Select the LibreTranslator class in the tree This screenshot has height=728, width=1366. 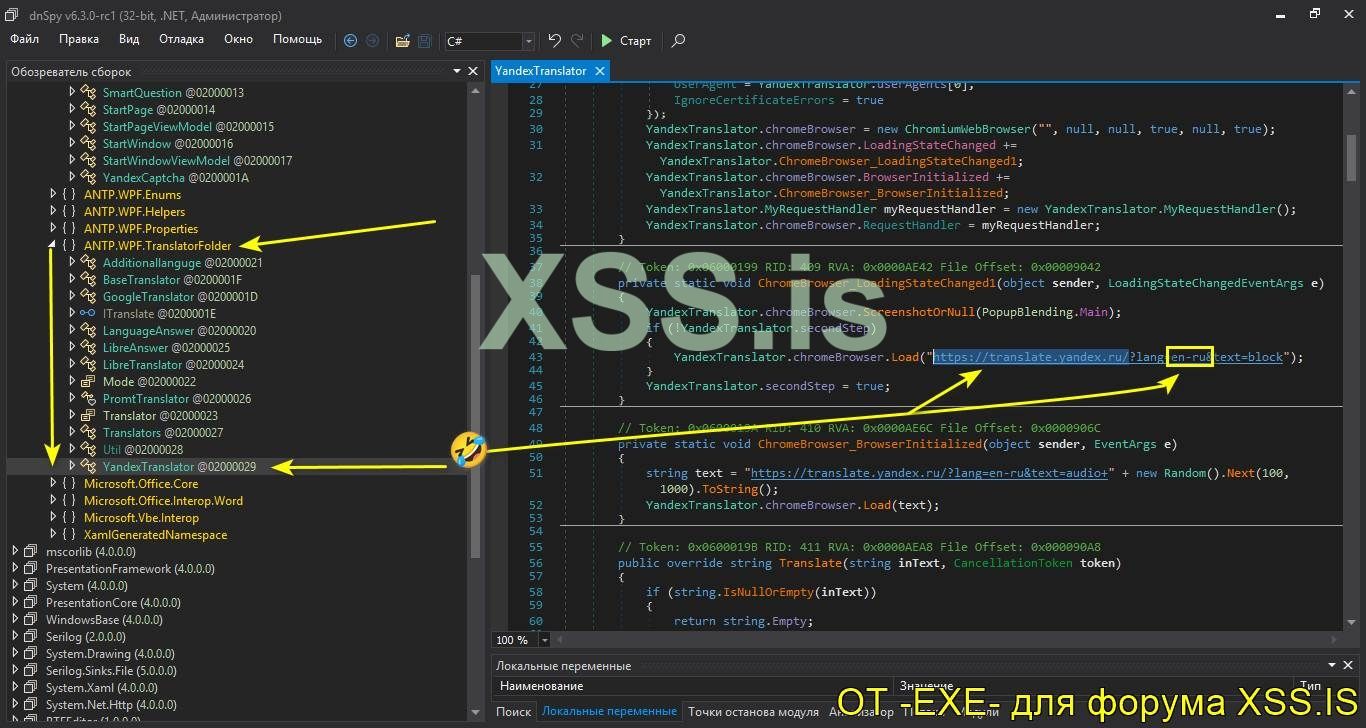pyautogui.click(x=173, y=365)
